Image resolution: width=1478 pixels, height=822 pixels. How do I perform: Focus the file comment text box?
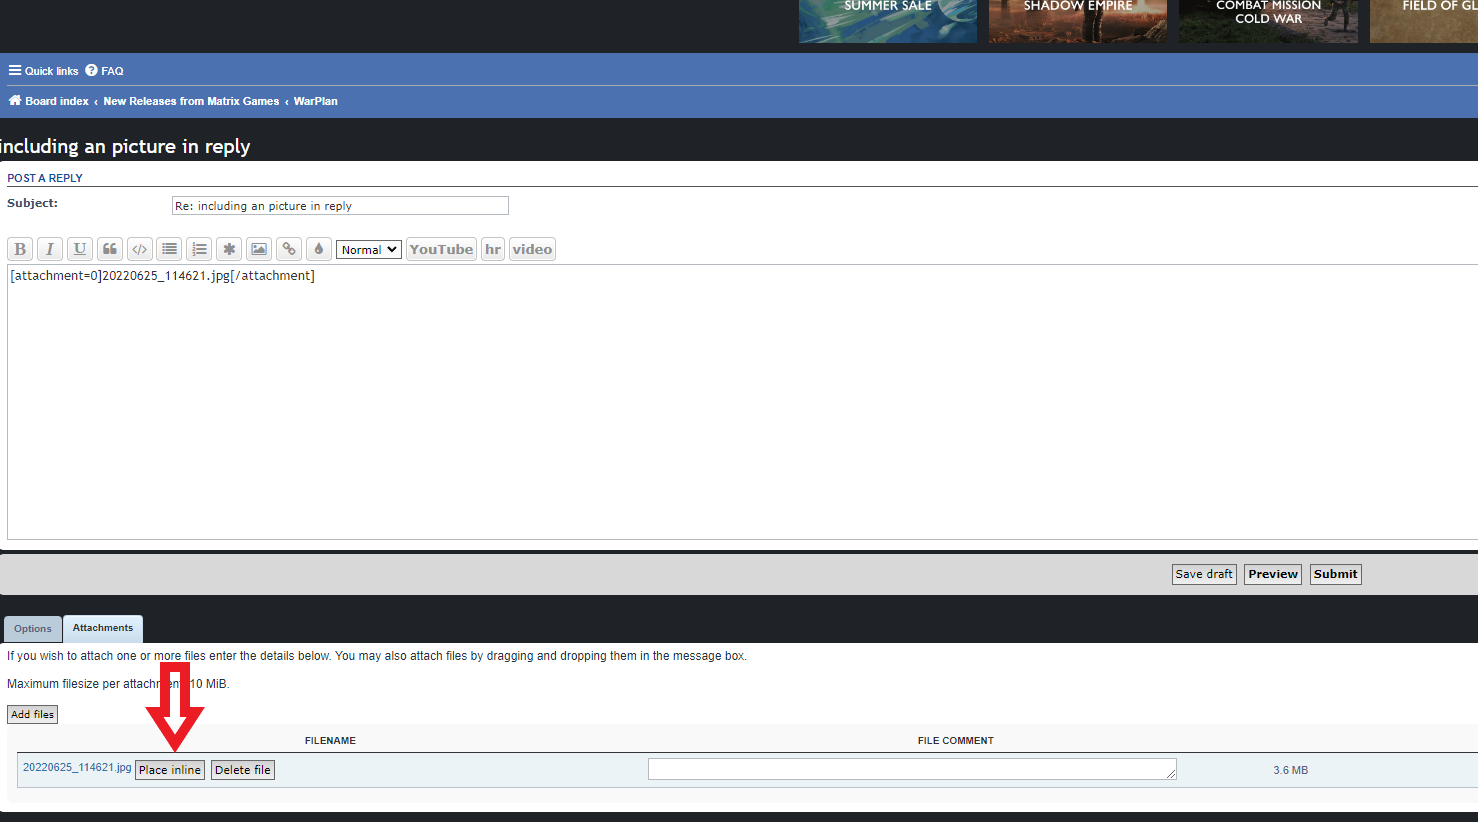point(912,769)
